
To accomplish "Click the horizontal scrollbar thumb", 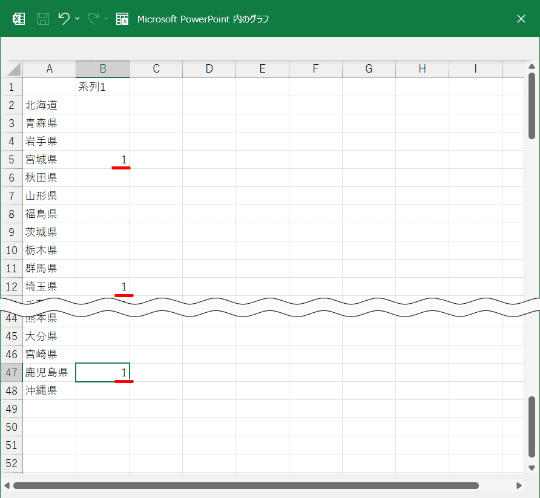I will tap(246, 486).
